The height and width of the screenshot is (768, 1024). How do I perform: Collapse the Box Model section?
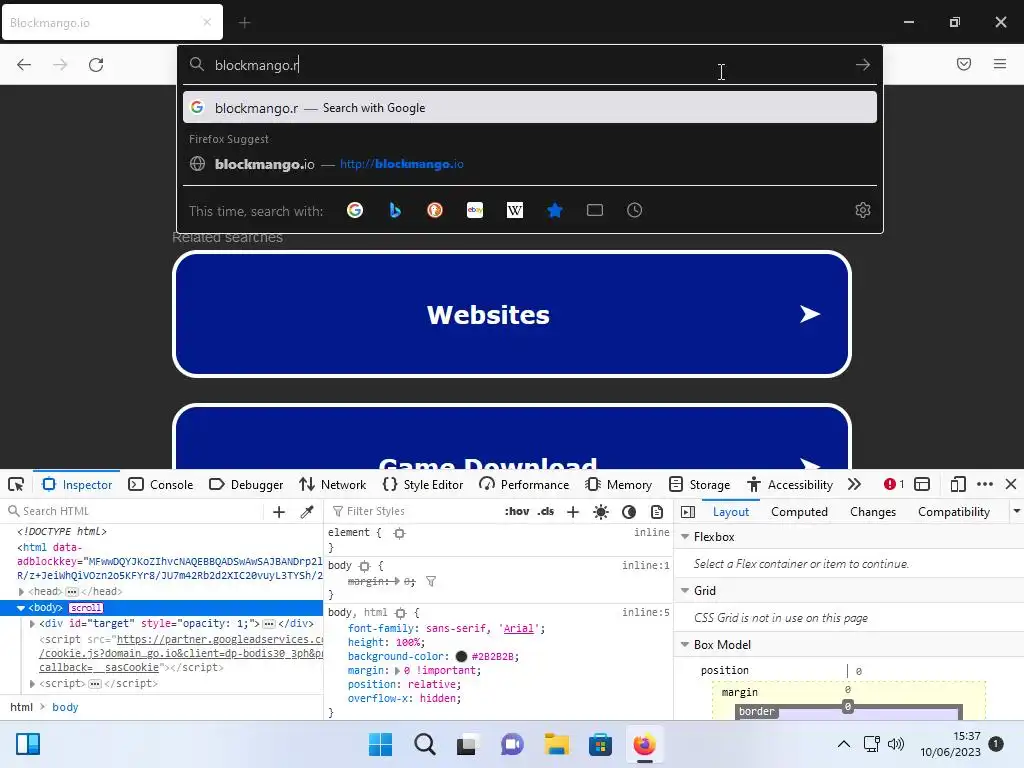685,645
